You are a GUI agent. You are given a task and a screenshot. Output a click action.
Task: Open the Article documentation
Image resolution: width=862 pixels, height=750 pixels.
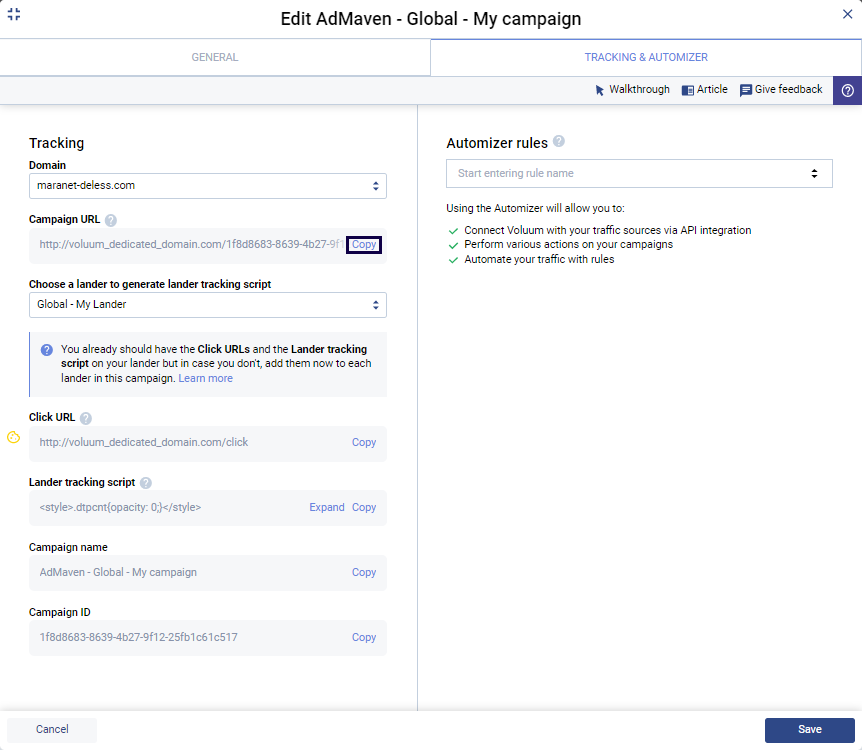pyautogui.click(x=704, y=90)
